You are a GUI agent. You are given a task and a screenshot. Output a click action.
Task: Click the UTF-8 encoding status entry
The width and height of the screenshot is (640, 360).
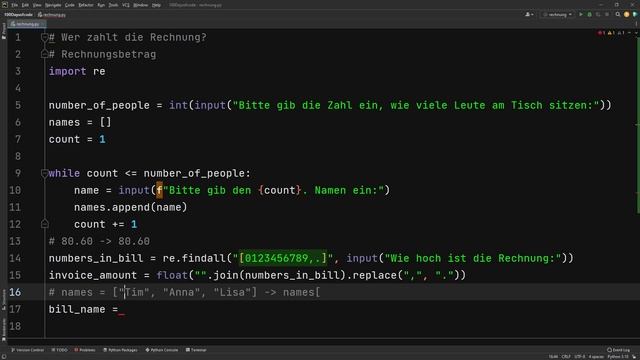[580, 357]
